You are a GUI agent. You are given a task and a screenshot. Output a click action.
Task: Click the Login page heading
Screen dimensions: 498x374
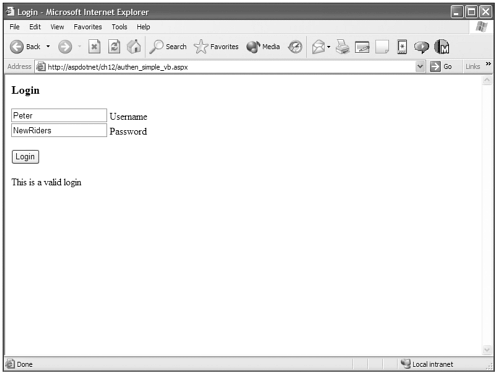tap(25, 90)
